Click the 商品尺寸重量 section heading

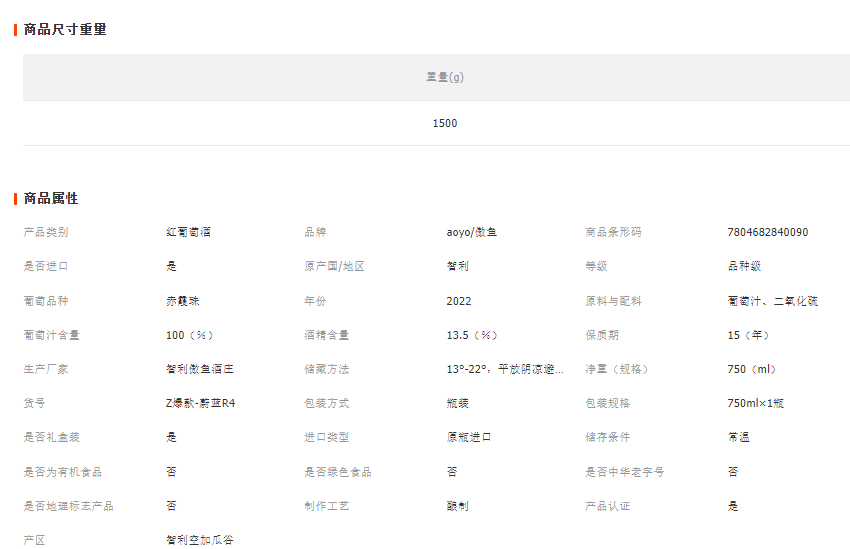pos(65,30)
